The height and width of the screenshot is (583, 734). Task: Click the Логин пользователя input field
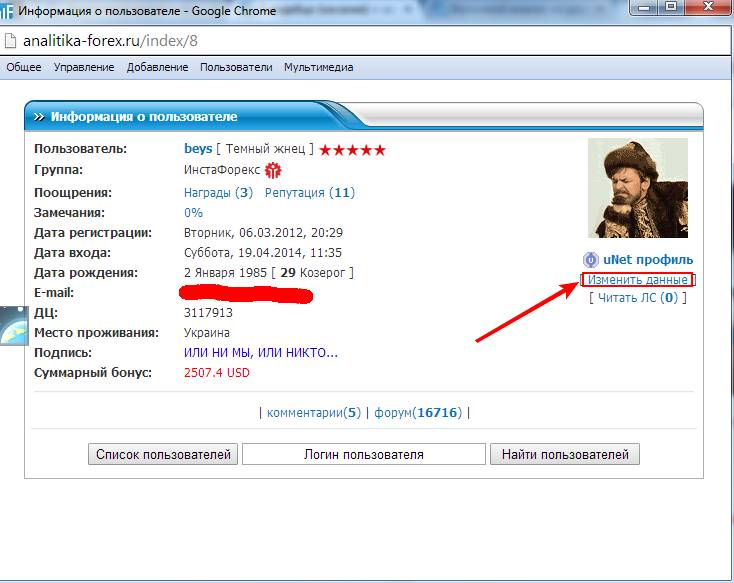(x=363, y=454)
